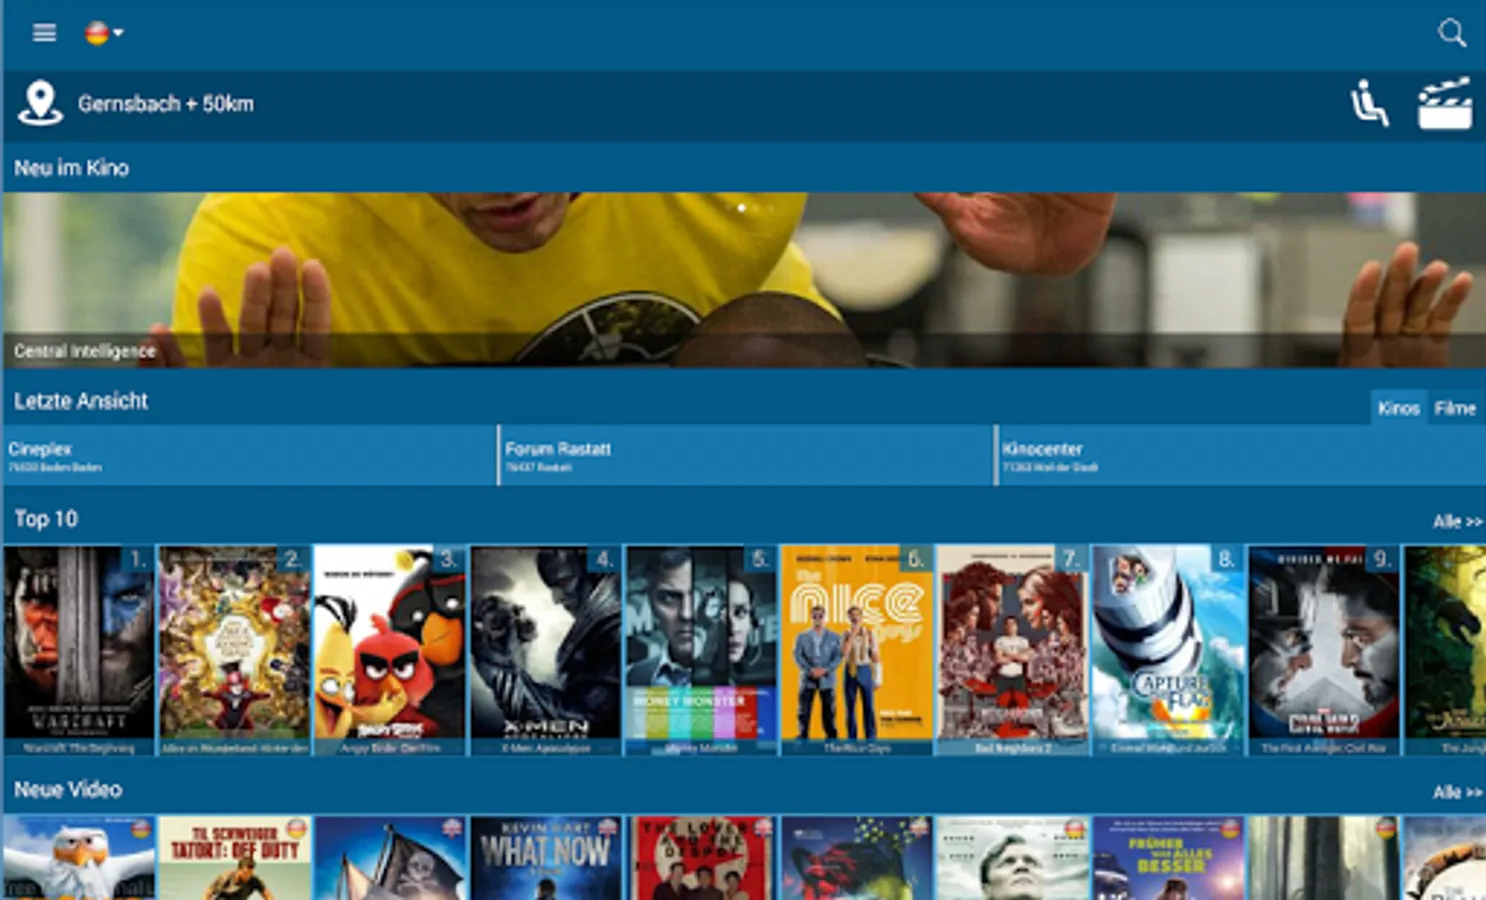The height and width of the screenshot is (900, 1486).
Task: Click the clapperboard films icon
Action: [1445, 104]
